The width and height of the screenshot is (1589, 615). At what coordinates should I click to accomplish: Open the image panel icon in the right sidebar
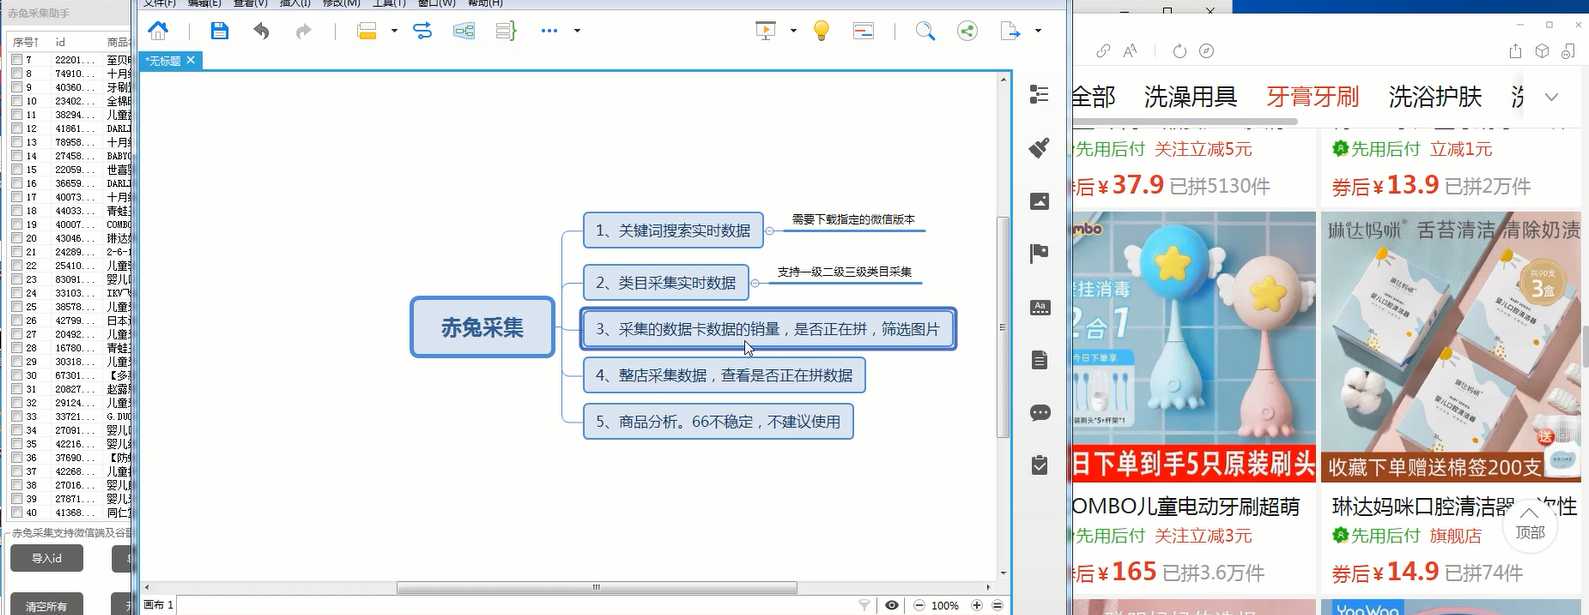[1040, 201]
